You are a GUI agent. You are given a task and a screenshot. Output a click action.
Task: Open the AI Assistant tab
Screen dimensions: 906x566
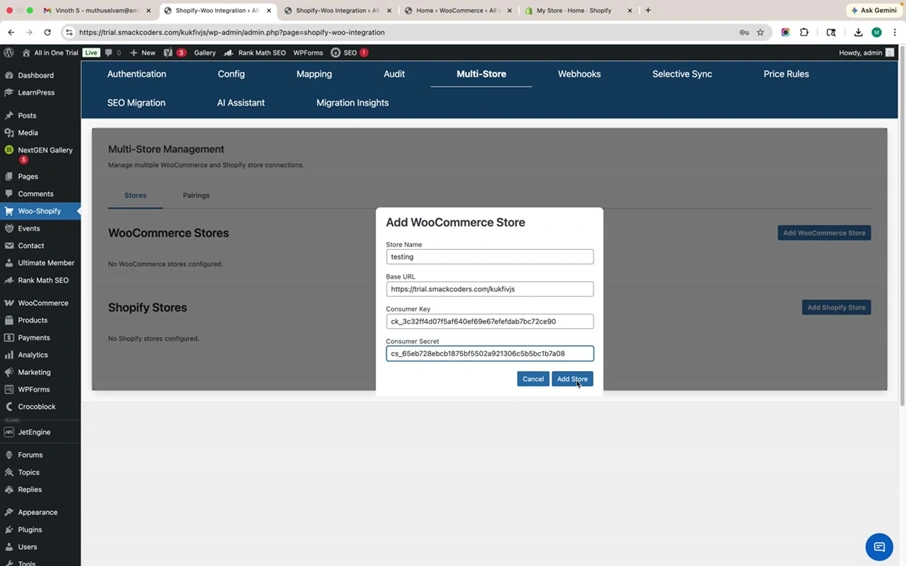click(241, 103)
